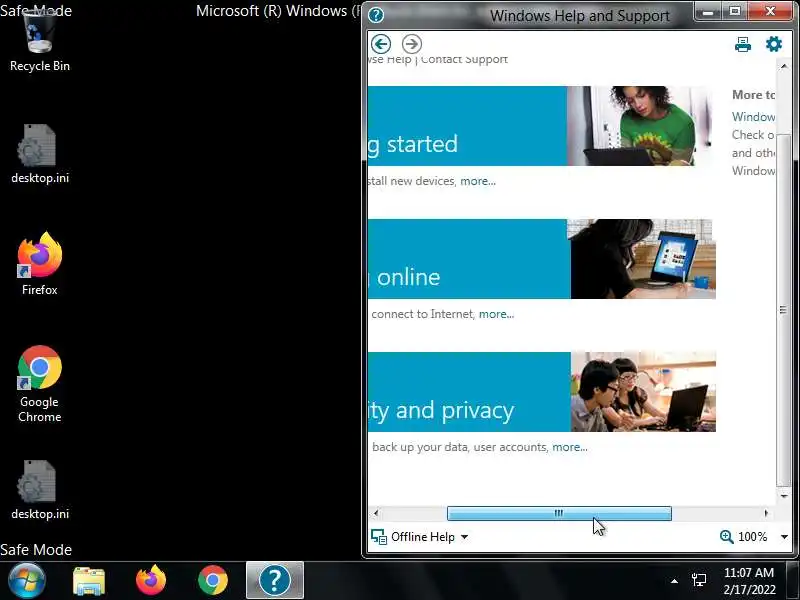The width and height of the screenshot is (800, 600).
Task: Click the horizontal scrollbar thumb
Action: 559,513
